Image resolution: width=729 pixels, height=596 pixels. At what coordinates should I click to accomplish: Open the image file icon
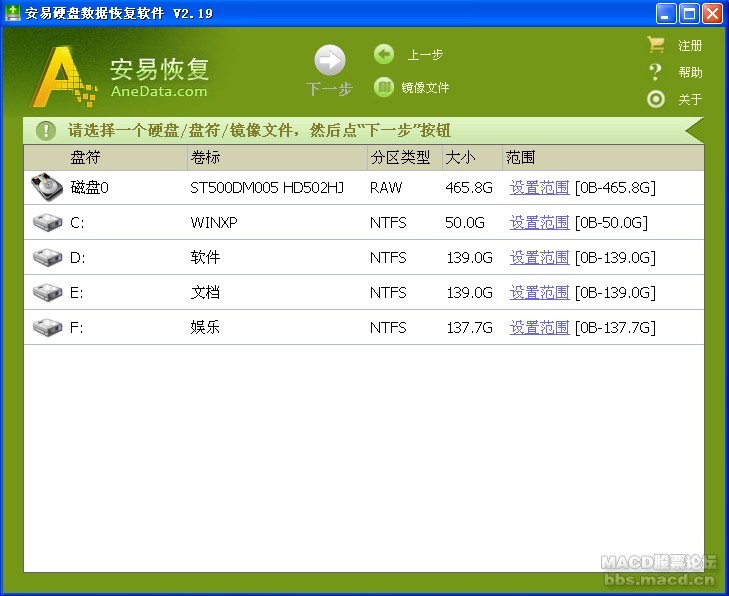384,87
